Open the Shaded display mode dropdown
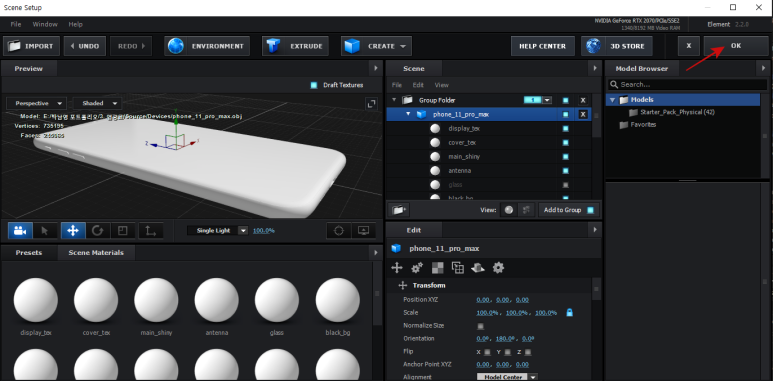Viewport: 773px width, 381px height. tap(97, 104)
